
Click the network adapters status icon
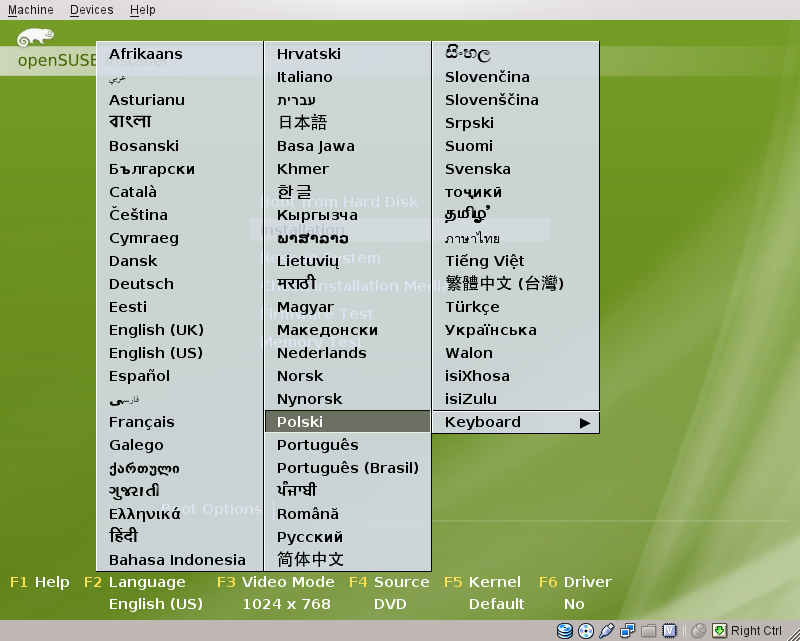(628, 631)
